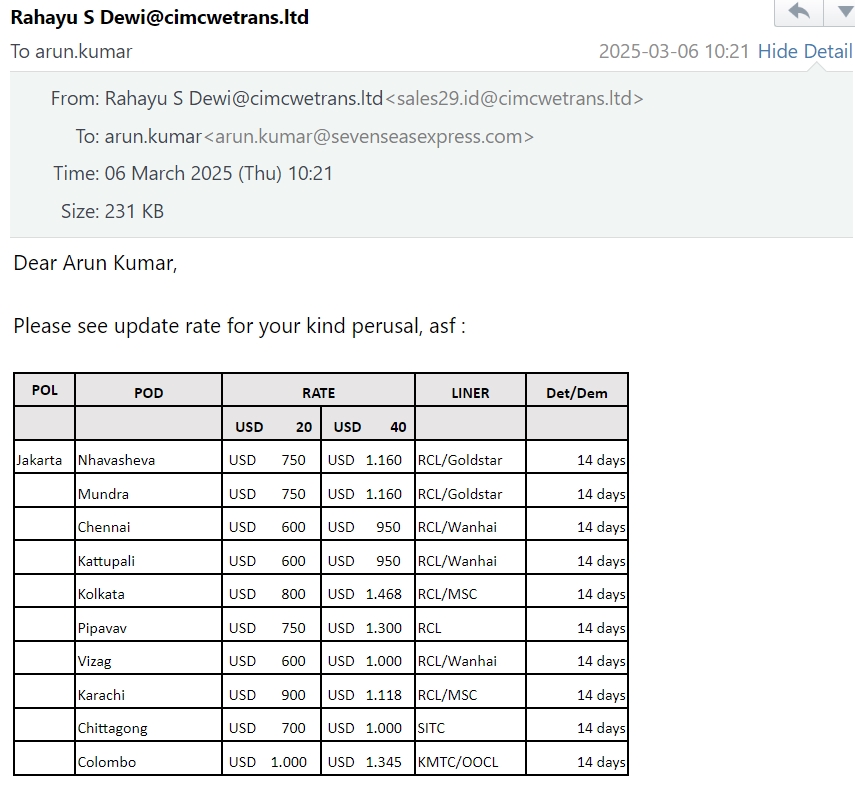Select the LINER column header cell
The width and height of the screenshot is (855, 799).
[x=470, y=392]
